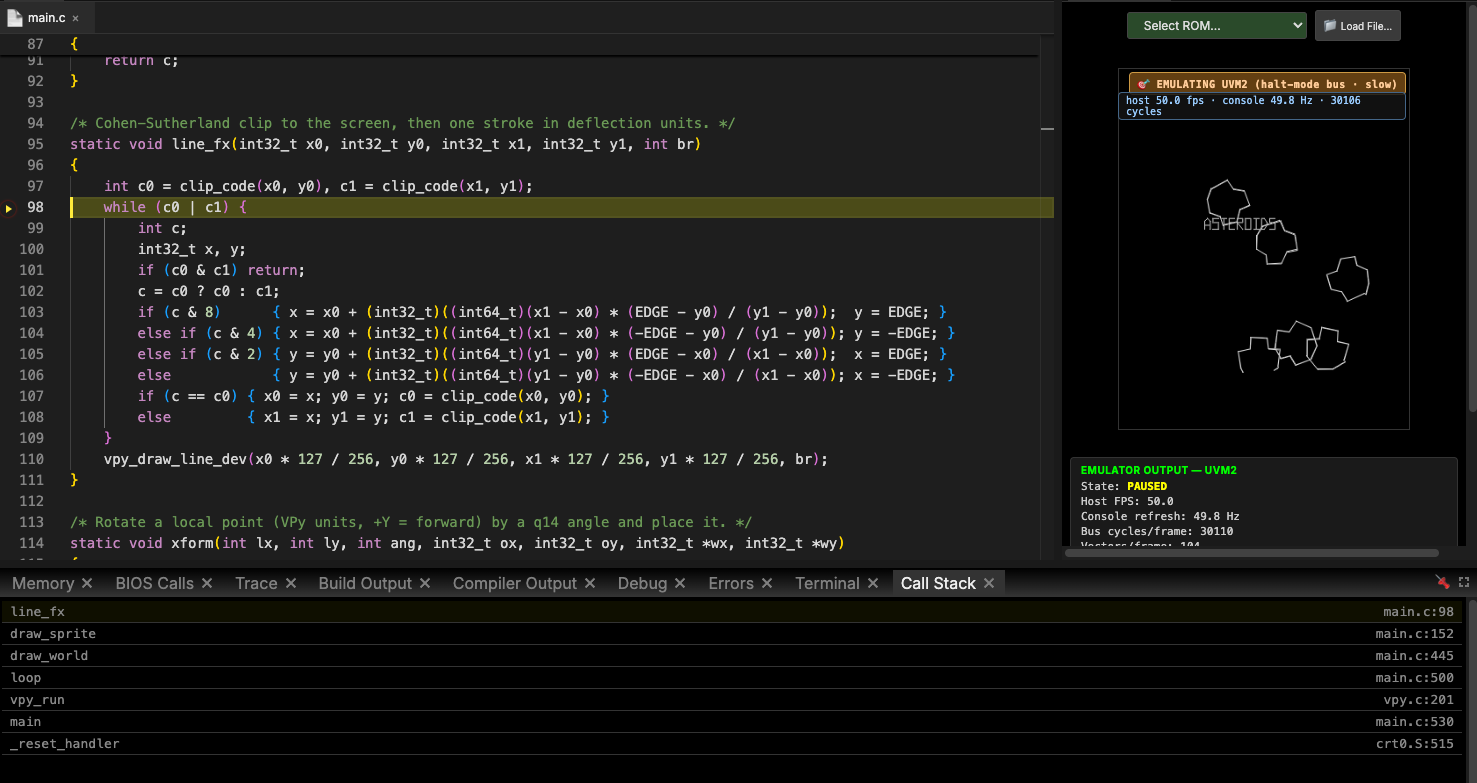Close the Terminal tab
The height and width of the screenshot is (783, 1477).
tap(873, 583)
